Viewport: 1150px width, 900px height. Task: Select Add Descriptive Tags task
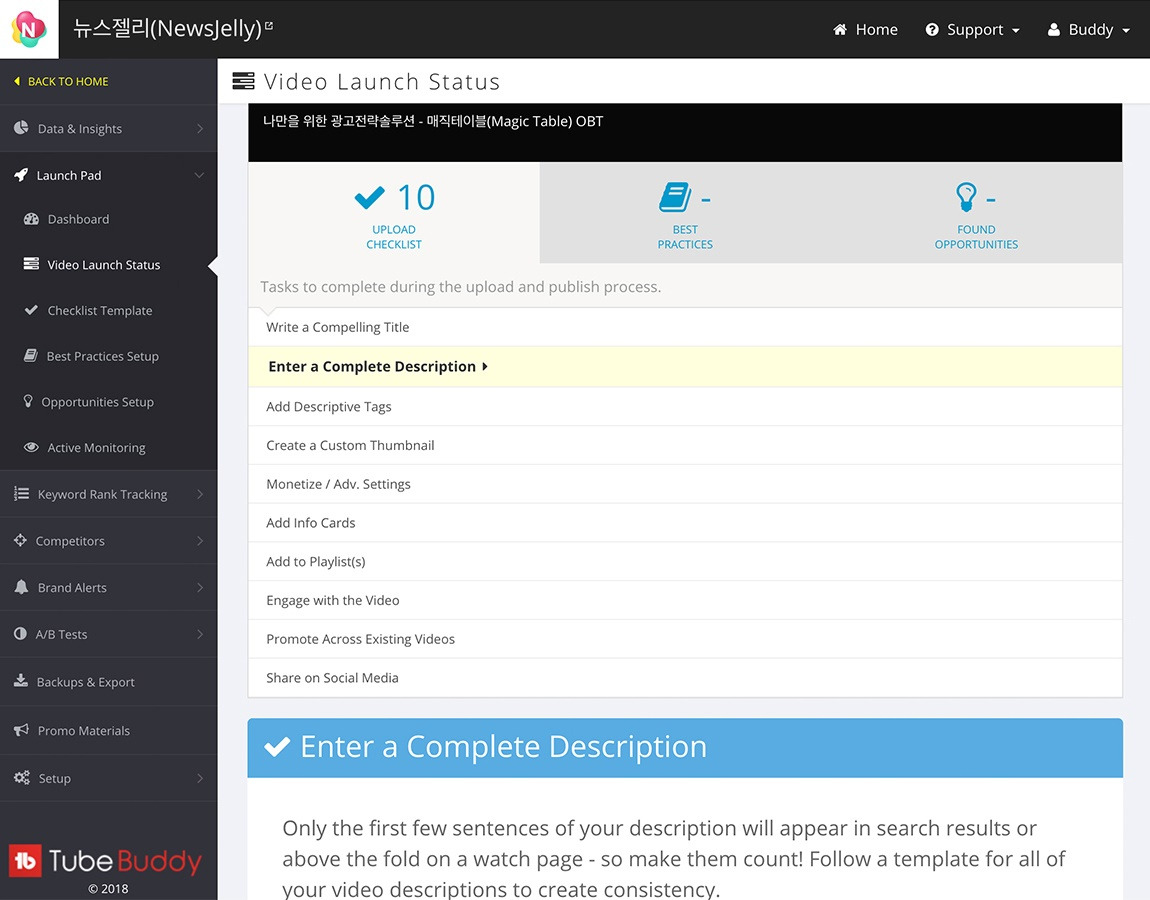coord(685,406)
